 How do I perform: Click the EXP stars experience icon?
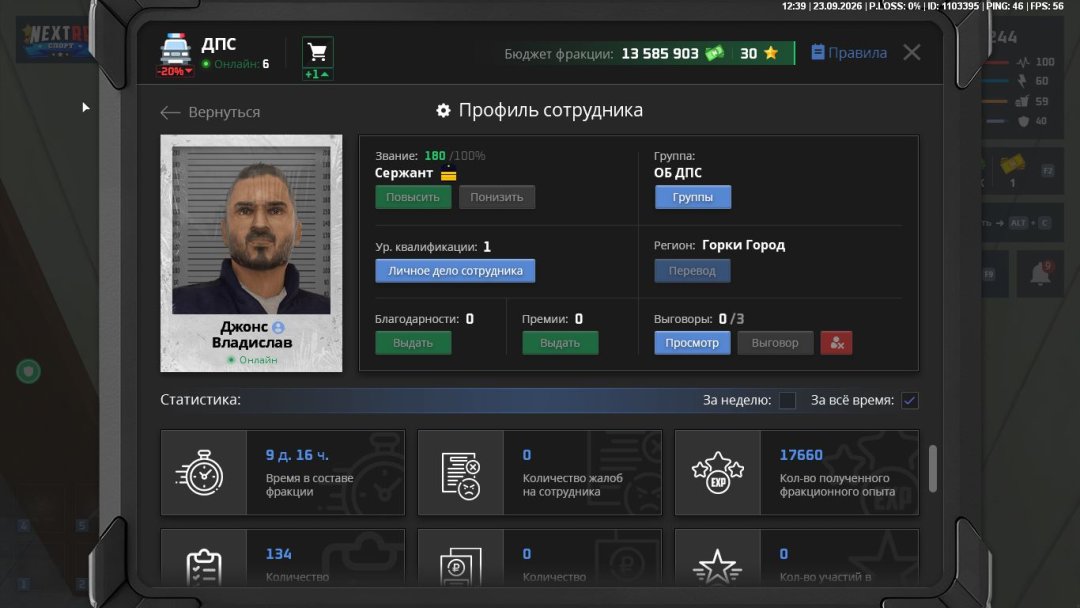point(718,473)
